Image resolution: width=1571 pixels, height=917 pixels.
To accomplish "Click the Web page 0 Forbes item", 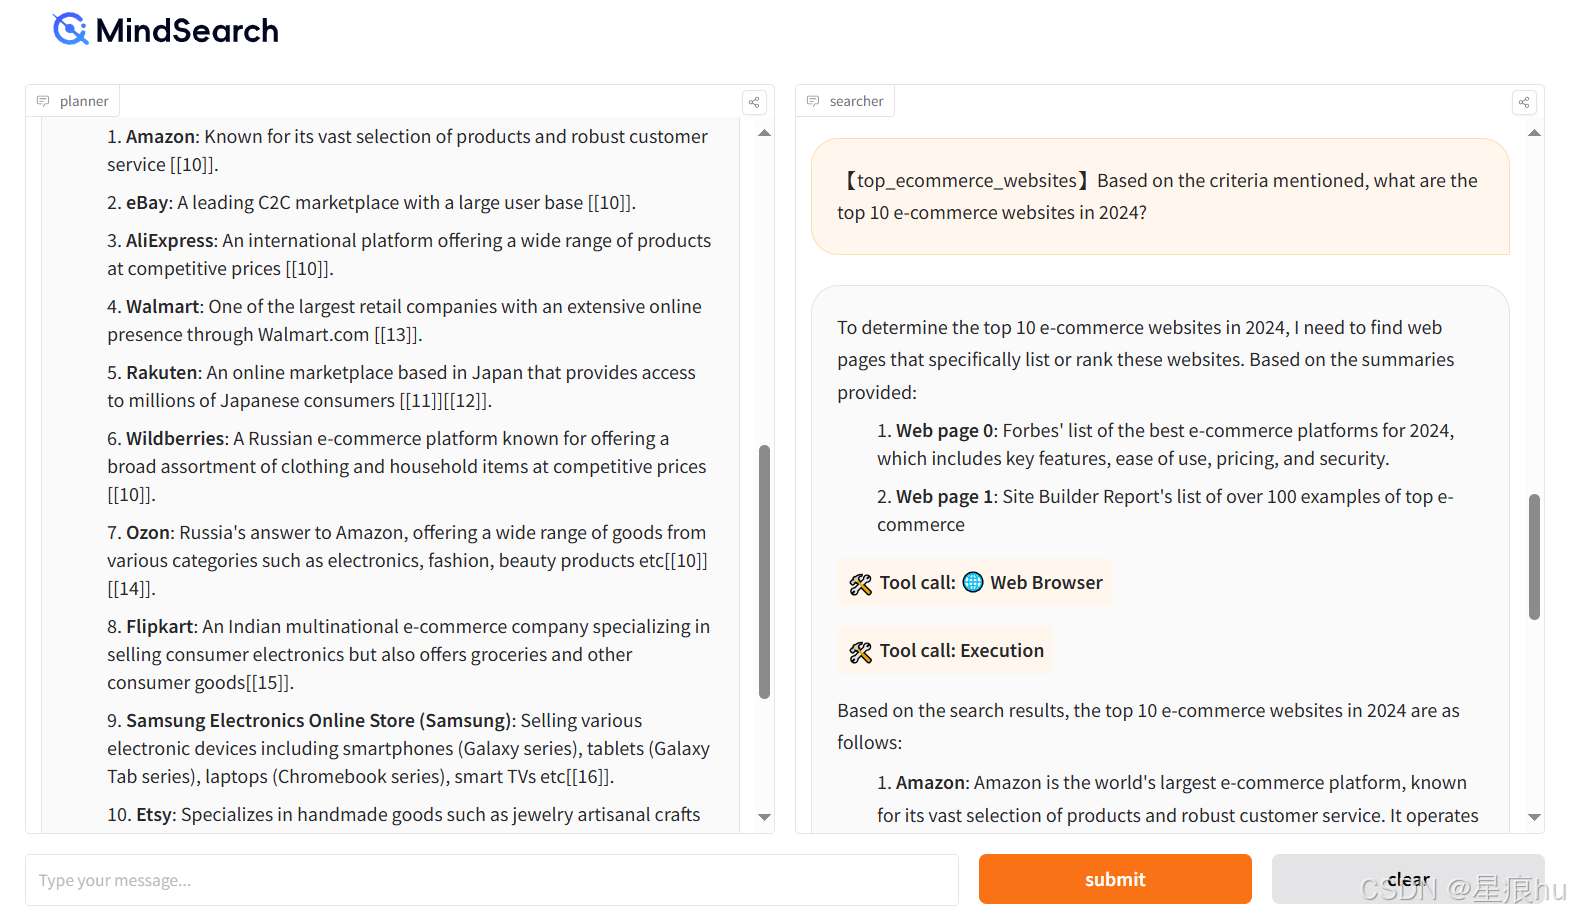I will [1166, 444].
